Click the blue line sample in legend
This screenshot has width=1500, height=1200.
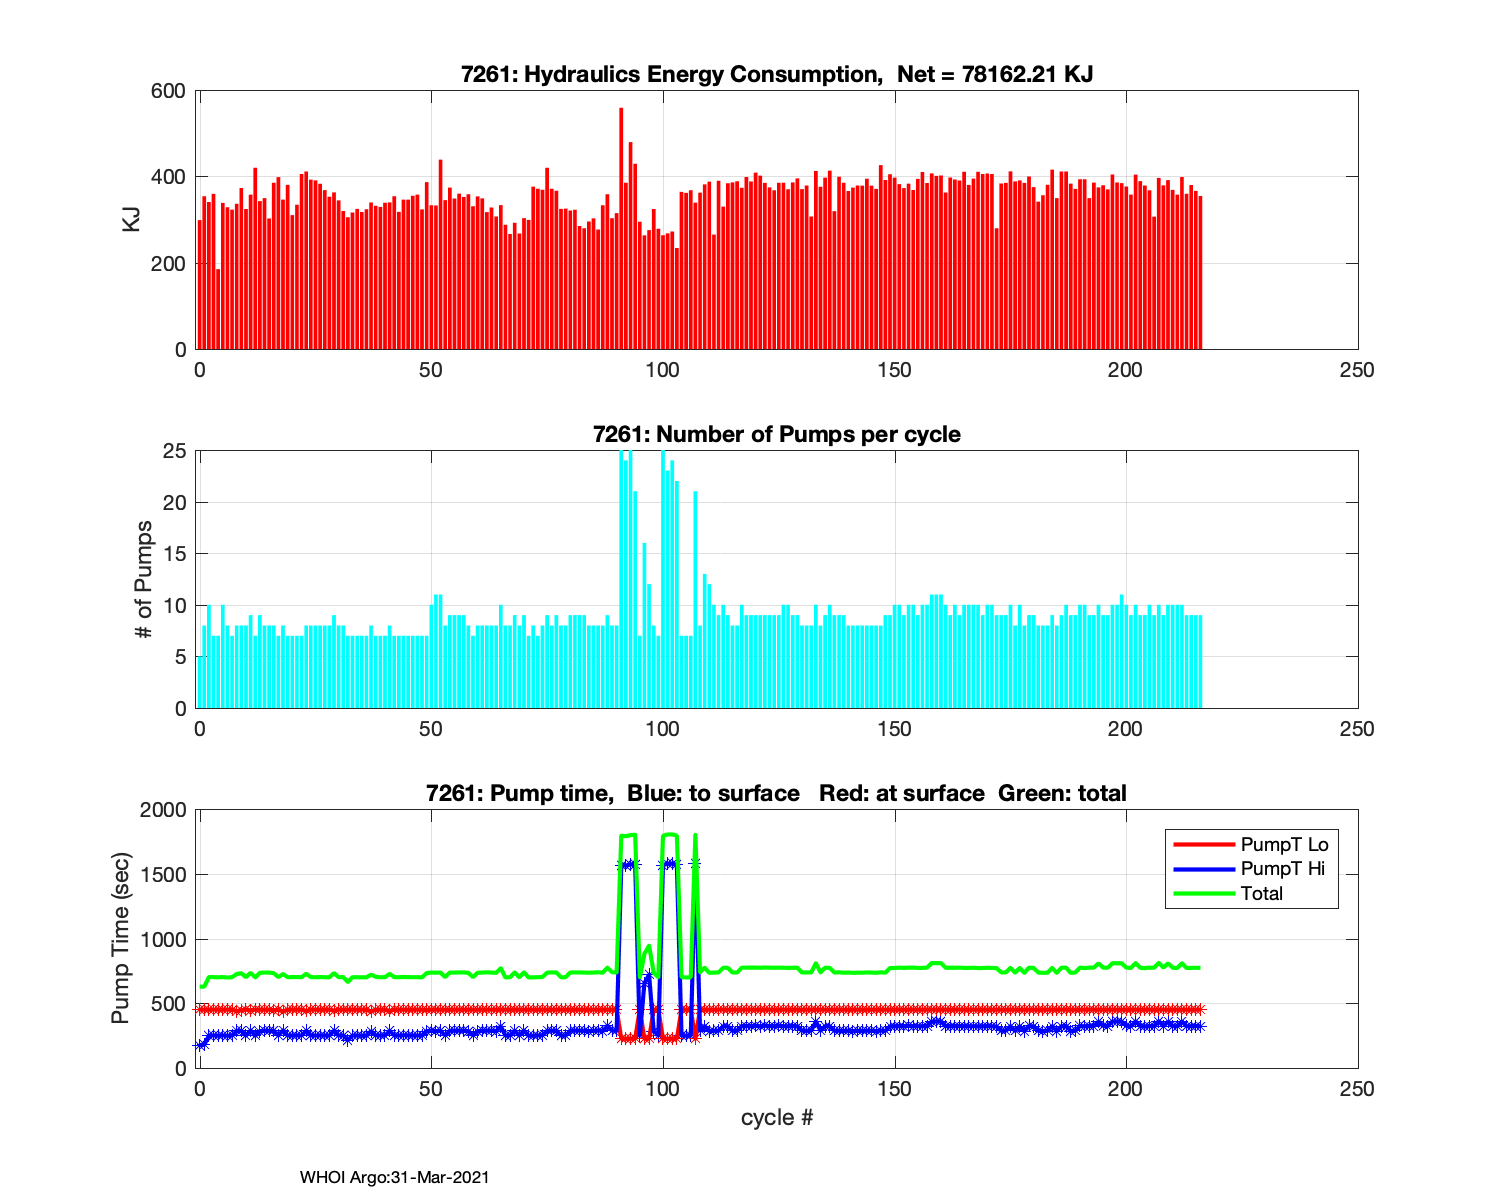(1203, 868)
